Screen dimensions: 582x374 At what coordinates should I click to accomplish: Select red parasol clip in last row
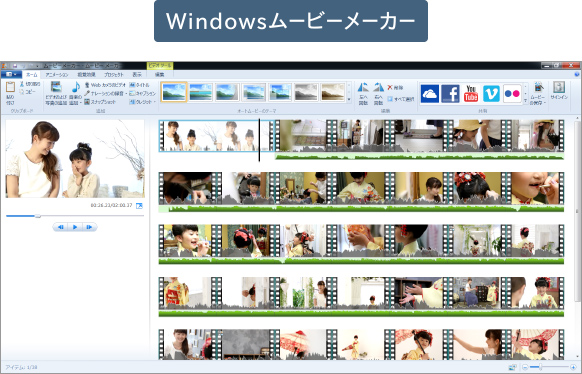tap(303, 344)
